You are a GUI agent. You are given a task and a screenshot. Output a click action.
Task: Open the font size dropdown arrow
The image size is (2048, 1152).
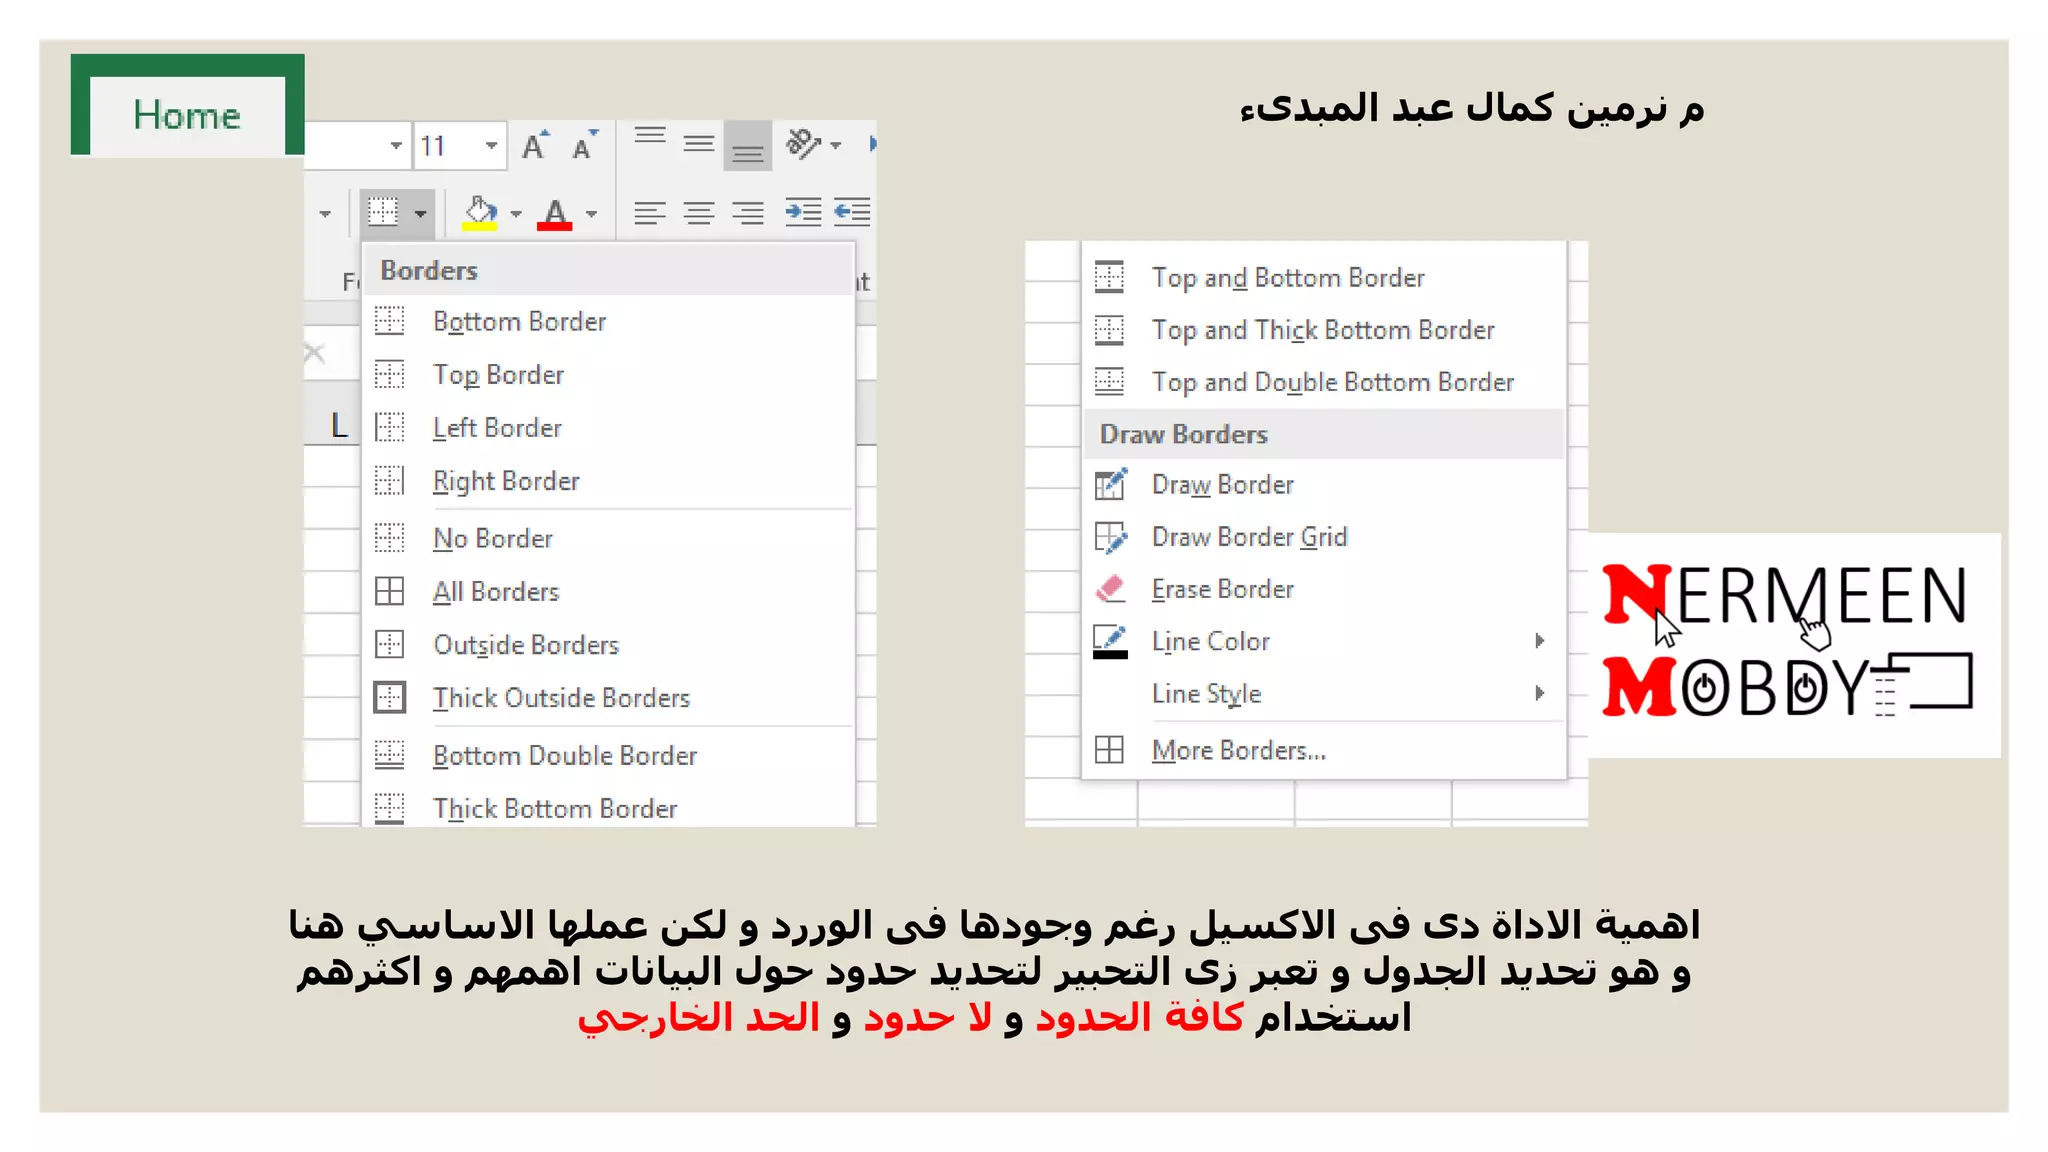click(491, 146)
